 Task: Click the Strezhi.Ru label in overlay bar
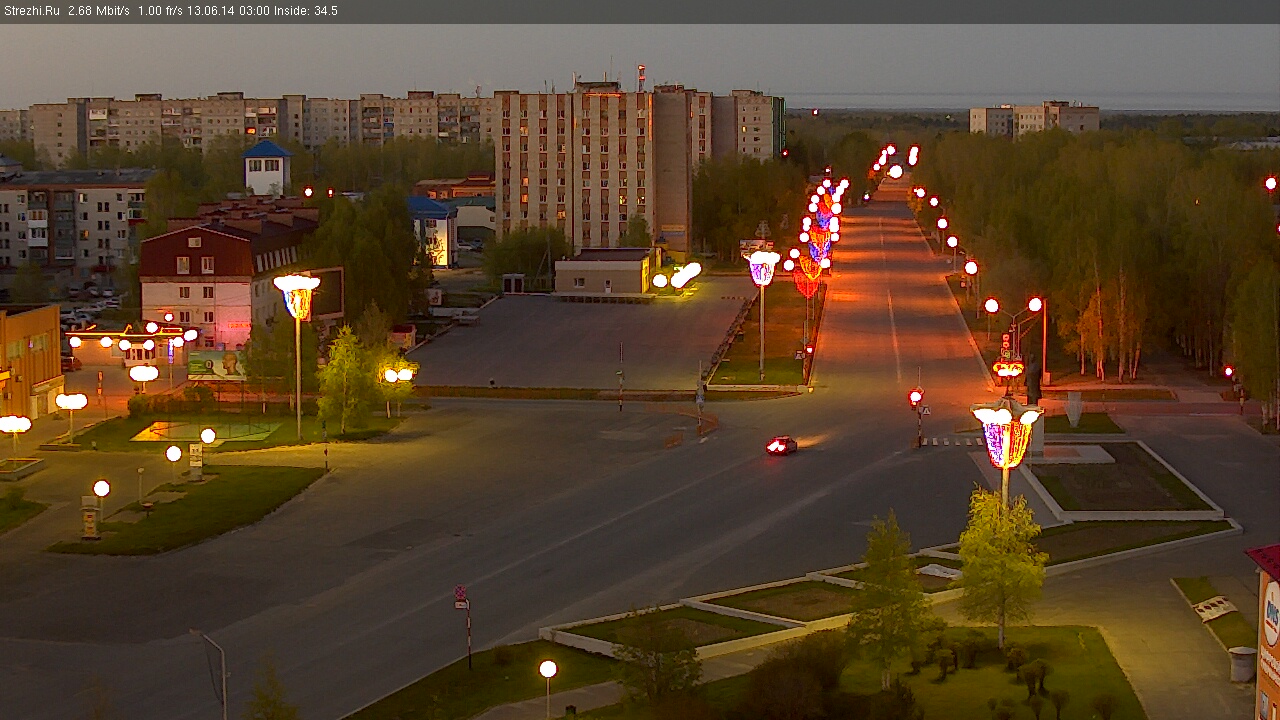click(32, 11)
